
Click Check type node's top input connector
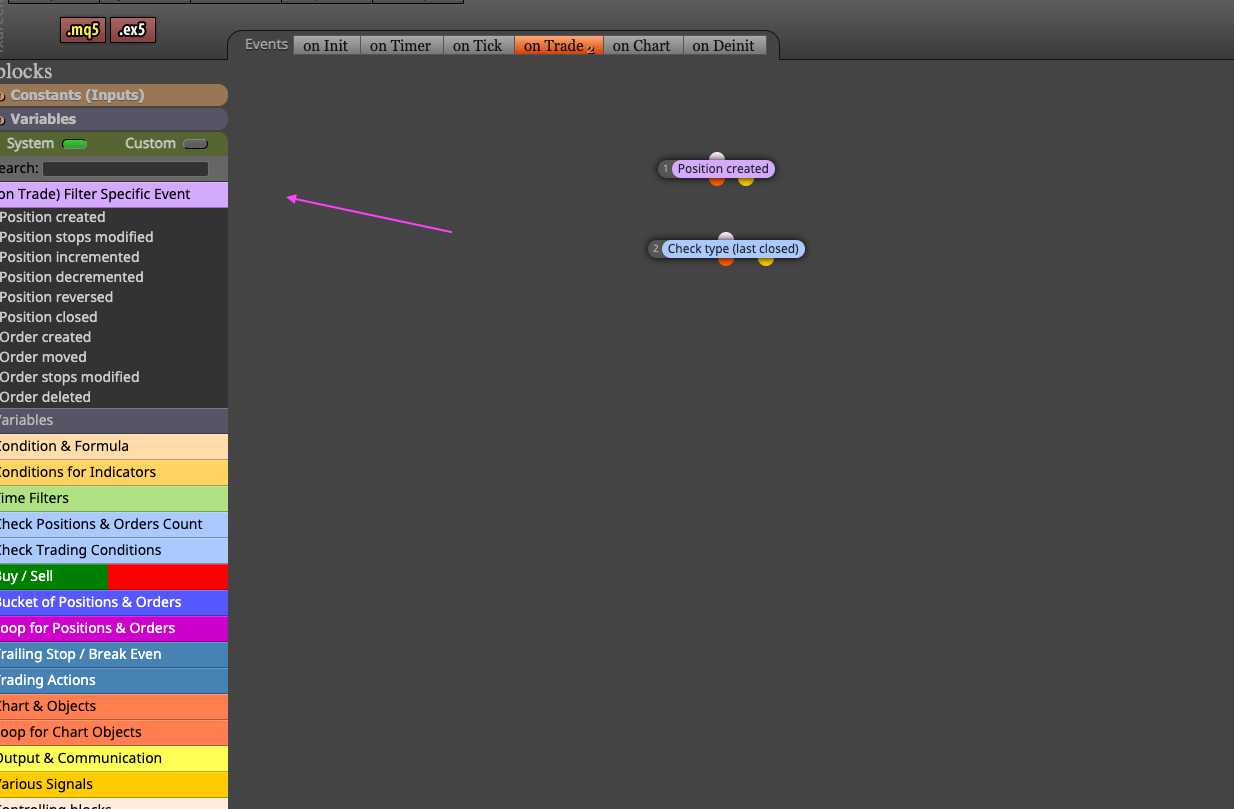tap(726, 238)
